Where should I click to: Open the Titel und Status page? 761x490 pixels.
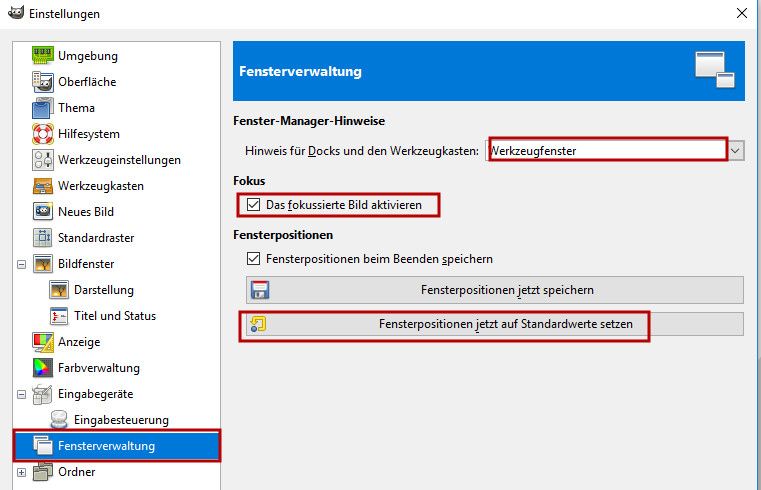(x=114, y=315)
